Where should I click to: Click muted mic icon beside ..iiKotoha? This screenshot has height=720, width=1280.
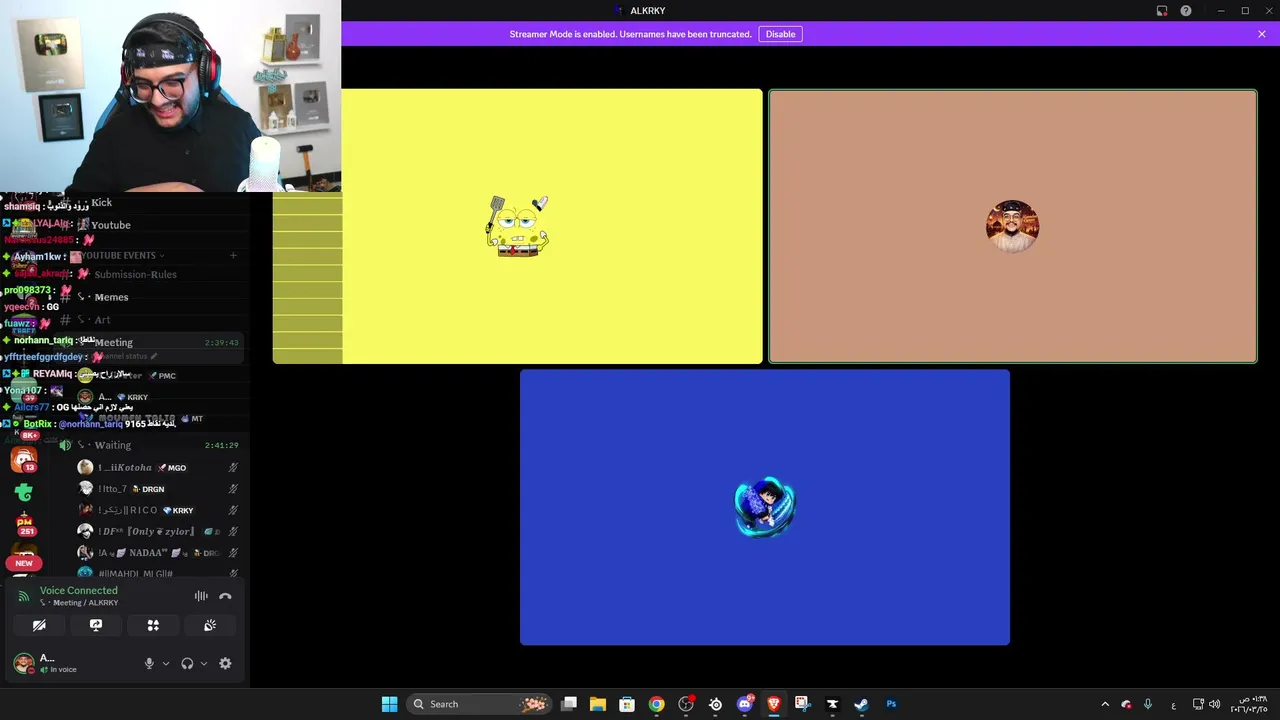click(233, 468)
